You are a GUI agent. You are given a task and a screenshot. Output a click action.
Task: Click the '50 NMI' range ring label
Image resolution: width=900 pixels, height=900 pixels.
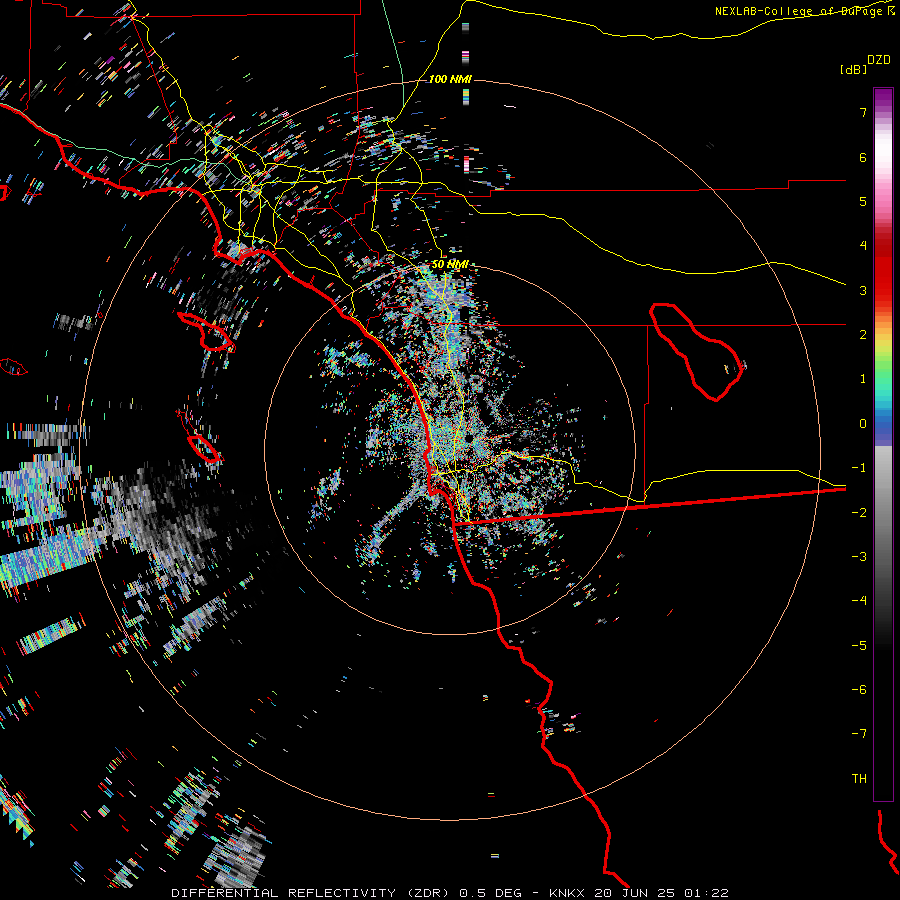tap(450, 265)
